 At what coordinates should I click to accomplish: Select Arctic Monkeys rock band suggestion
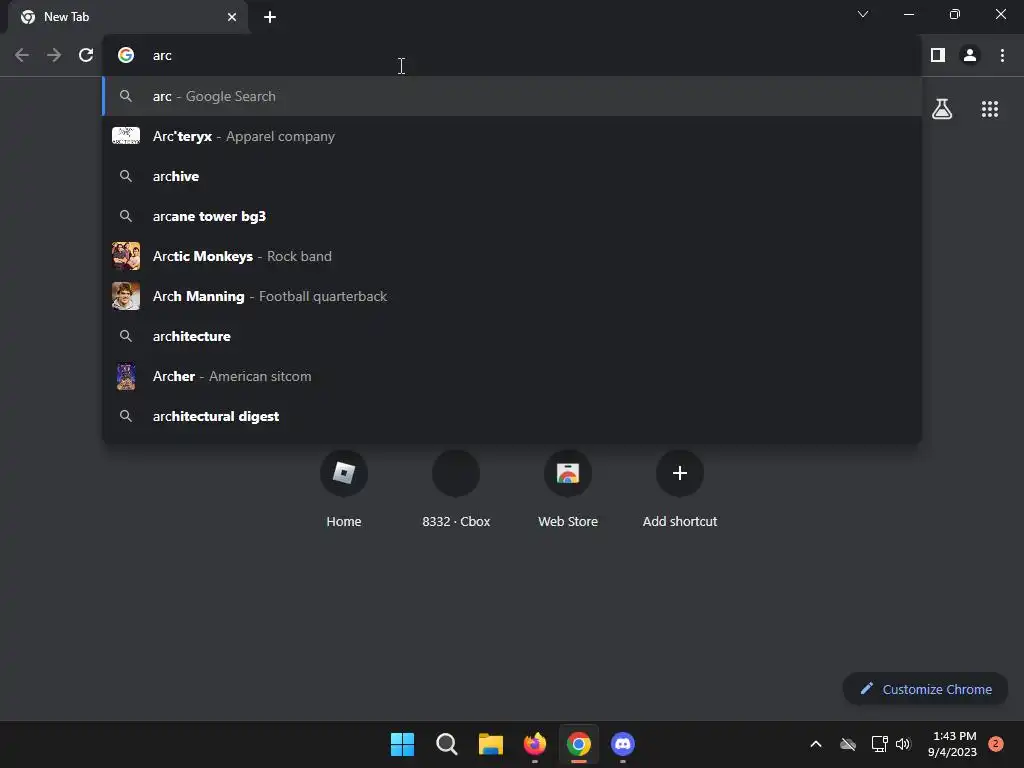(512, 257)
